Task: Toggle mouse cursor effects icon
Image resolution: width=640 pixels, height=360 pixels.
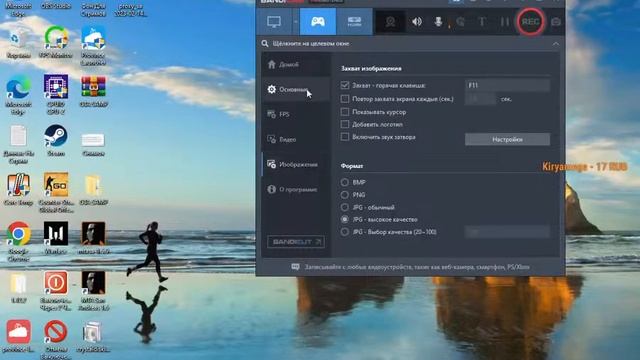Action: coord(460,22)
